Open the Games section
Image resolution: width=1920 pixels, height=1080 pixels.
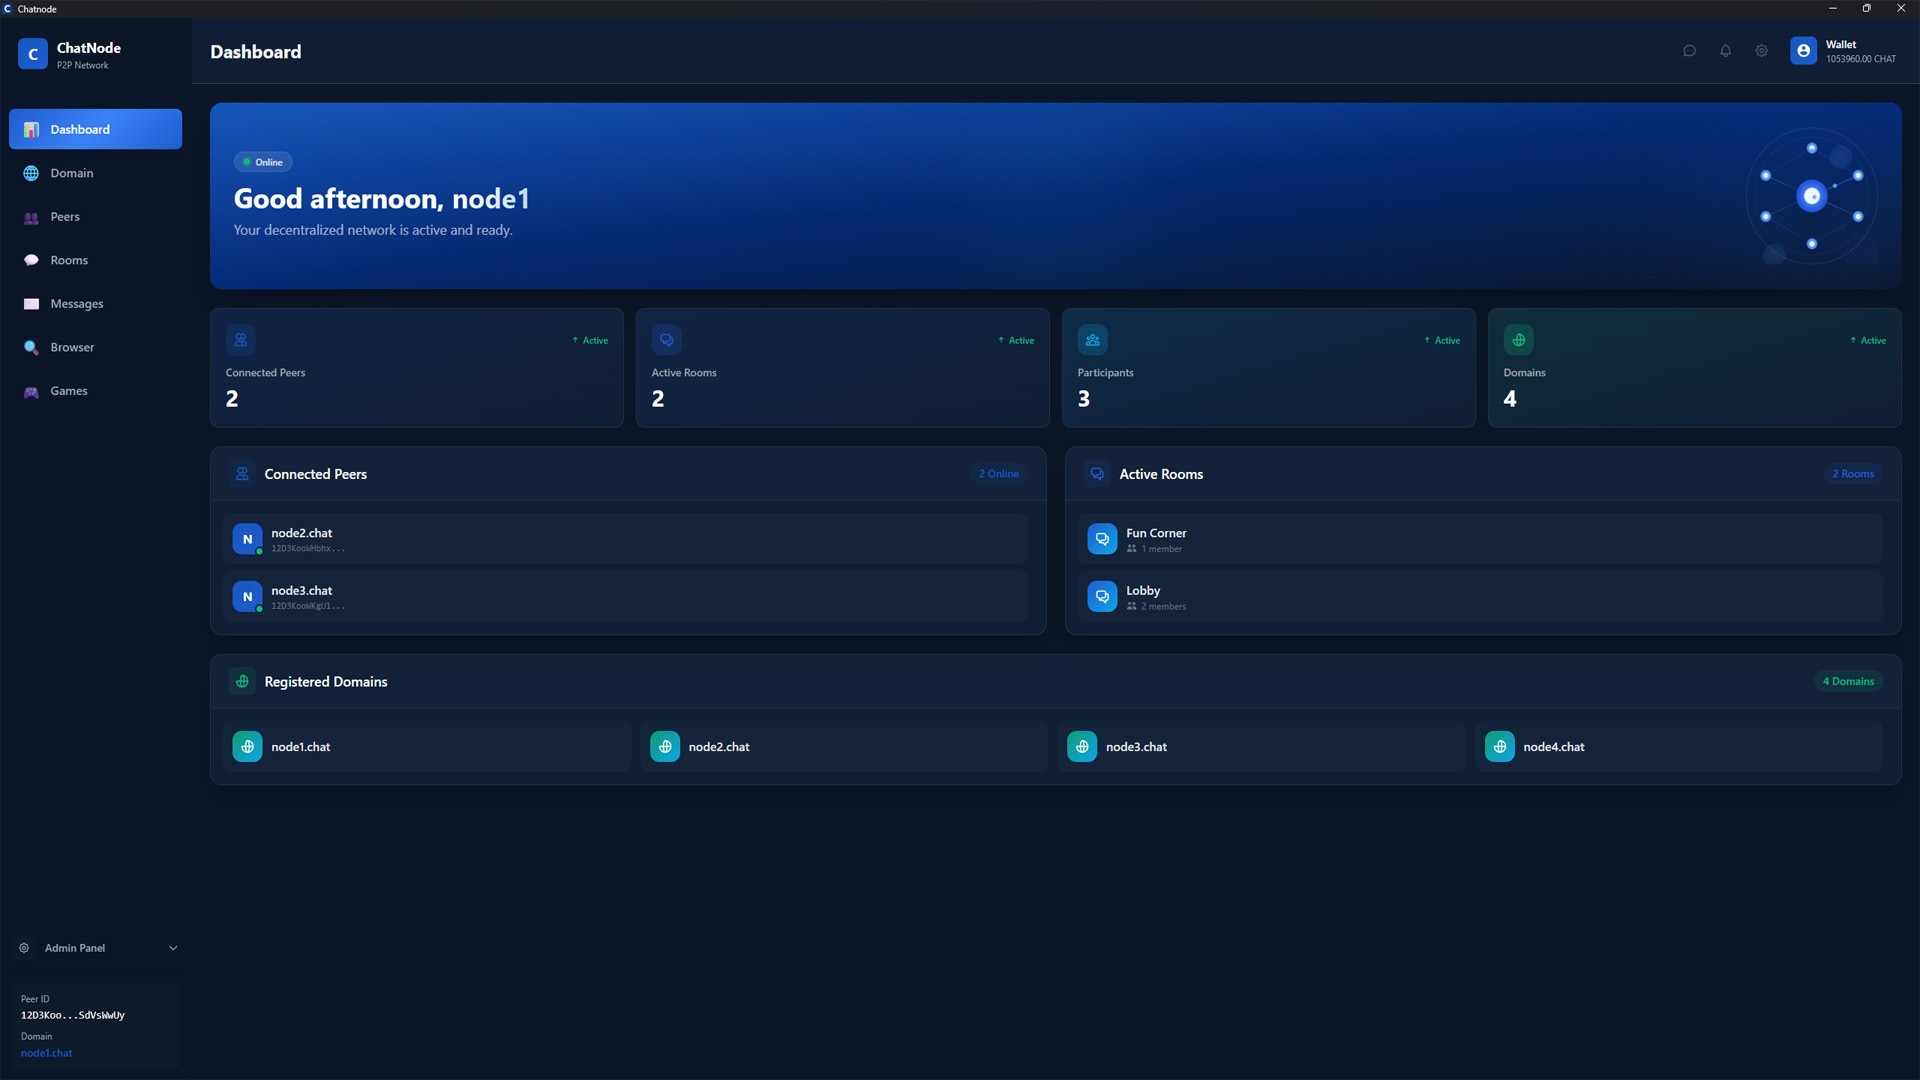(69, 391)
